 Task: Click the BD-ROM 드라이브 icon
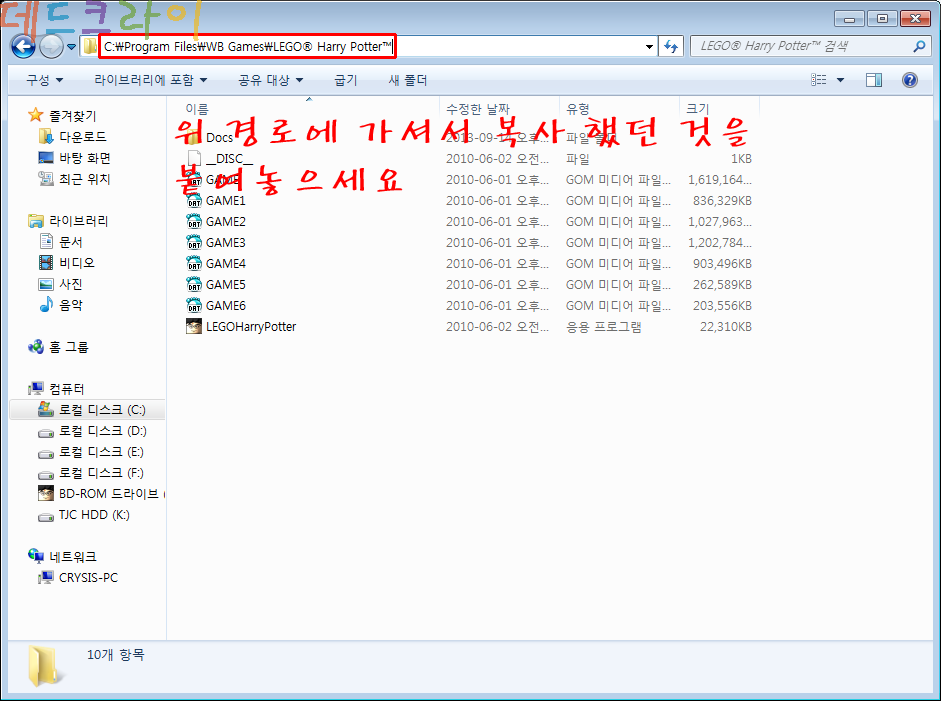pos(46,493)
